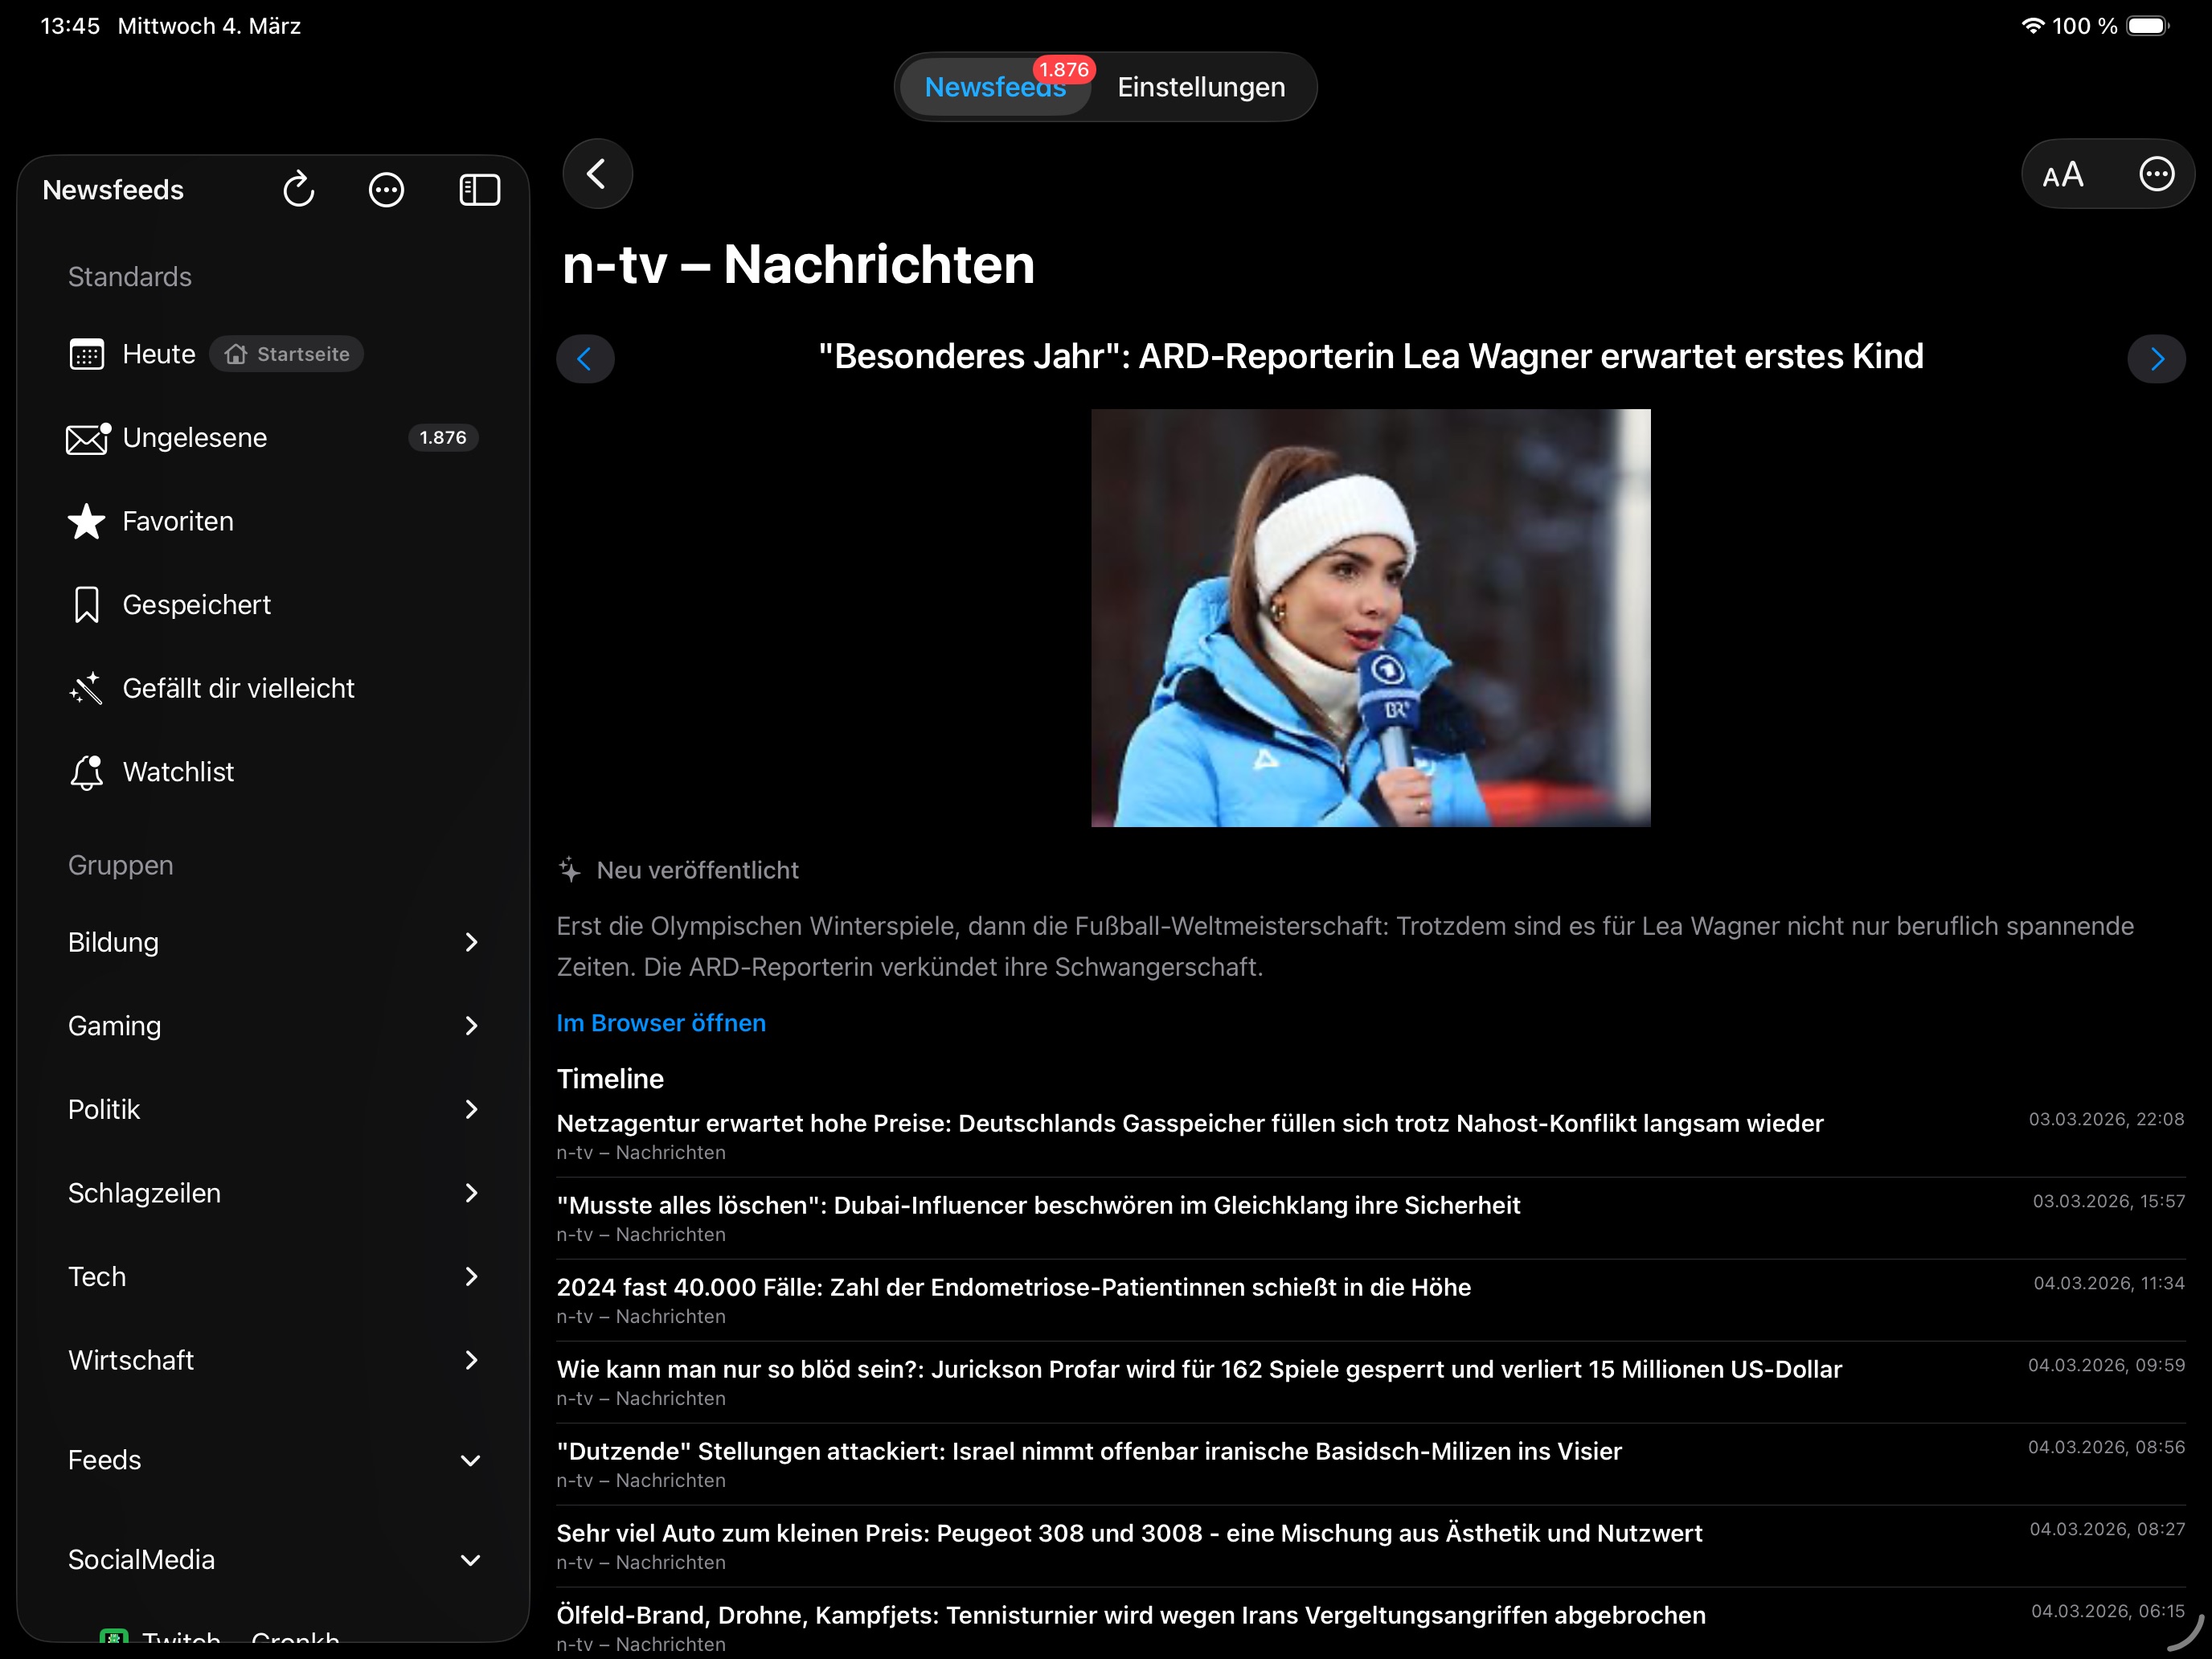Go to the next article

(x=2157, y=358)
